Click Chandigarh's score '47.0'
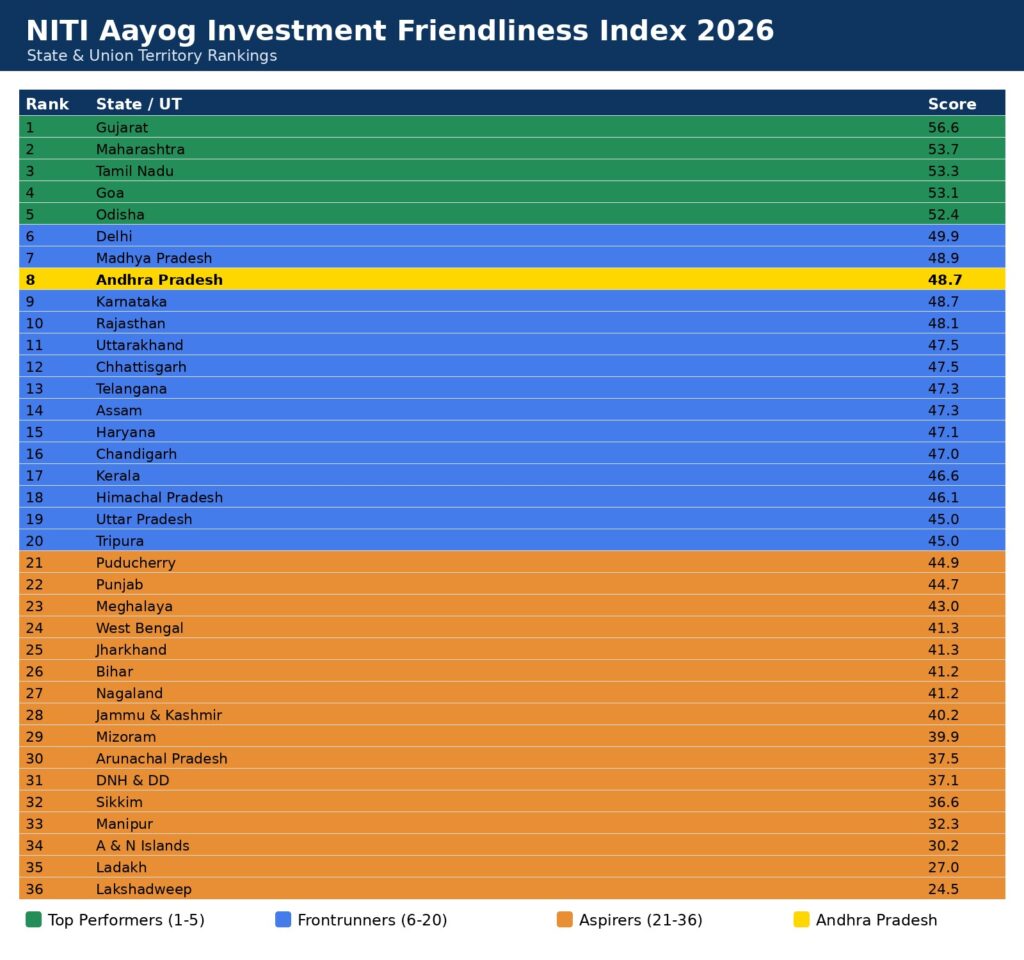The width and height of the screenshot is (1024, 960). (944, 454)
